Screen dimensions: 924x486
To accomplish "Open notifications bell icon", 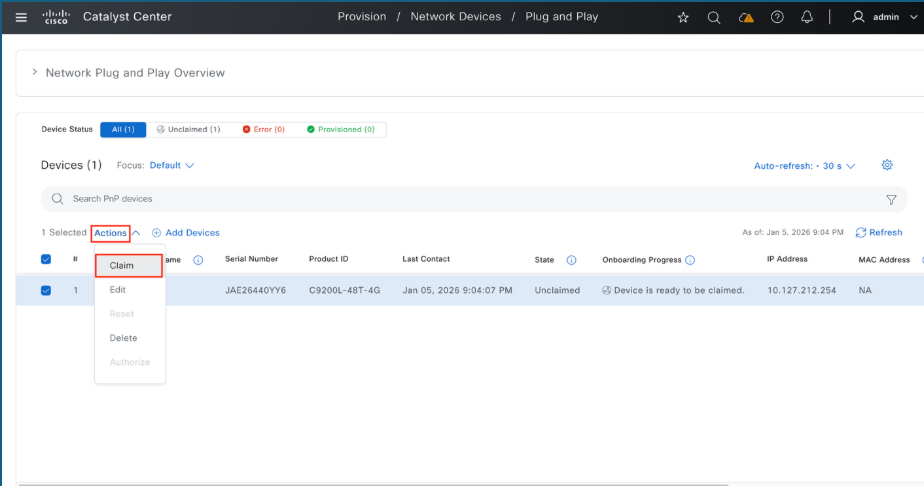I will point(807,17).
